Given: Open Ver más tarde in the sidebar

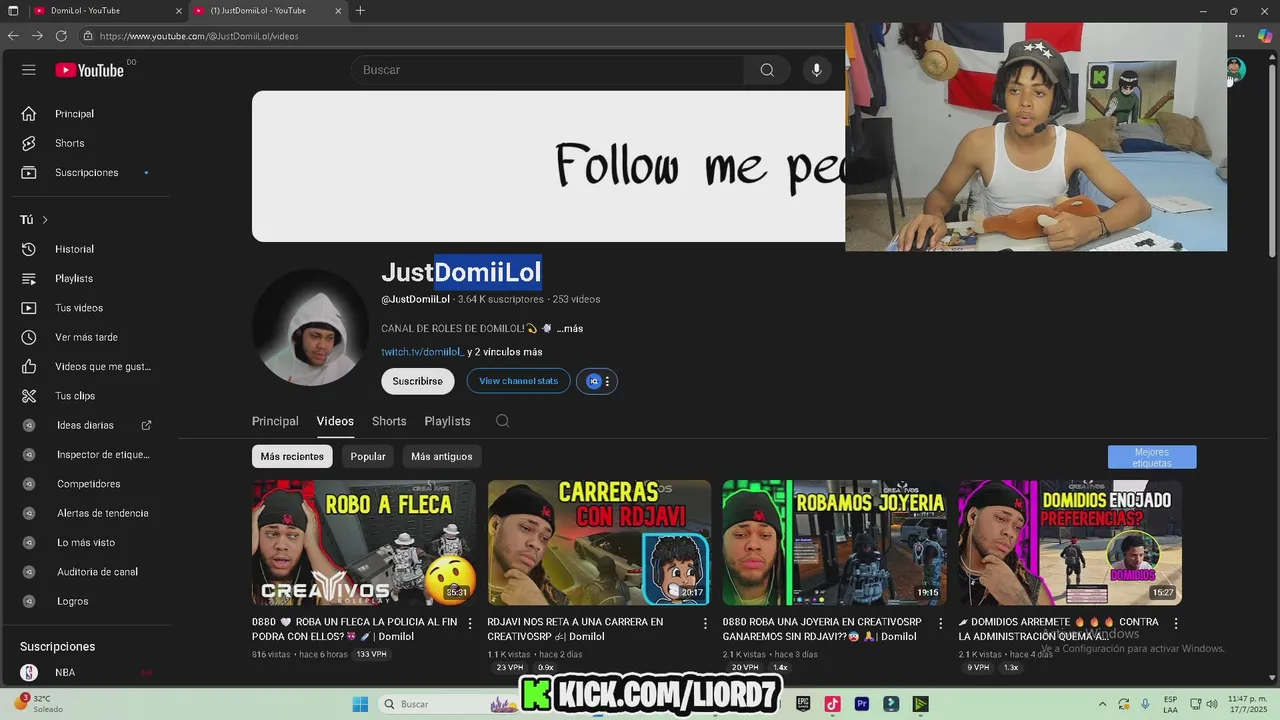Looking at the screenshot, I should [x=85, y=337].
